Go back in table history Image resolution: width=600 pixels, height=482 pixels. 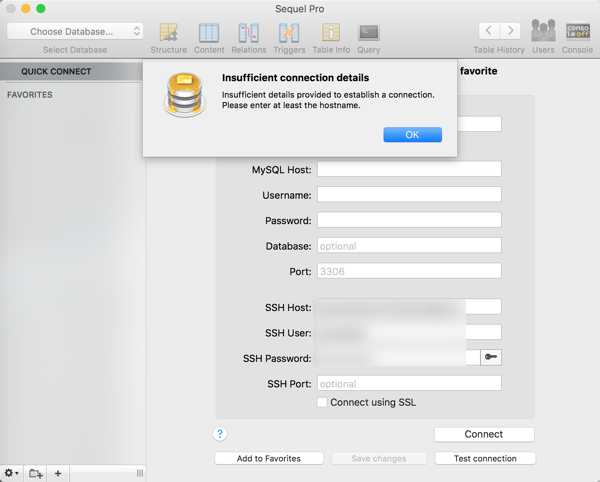[489, 31]
